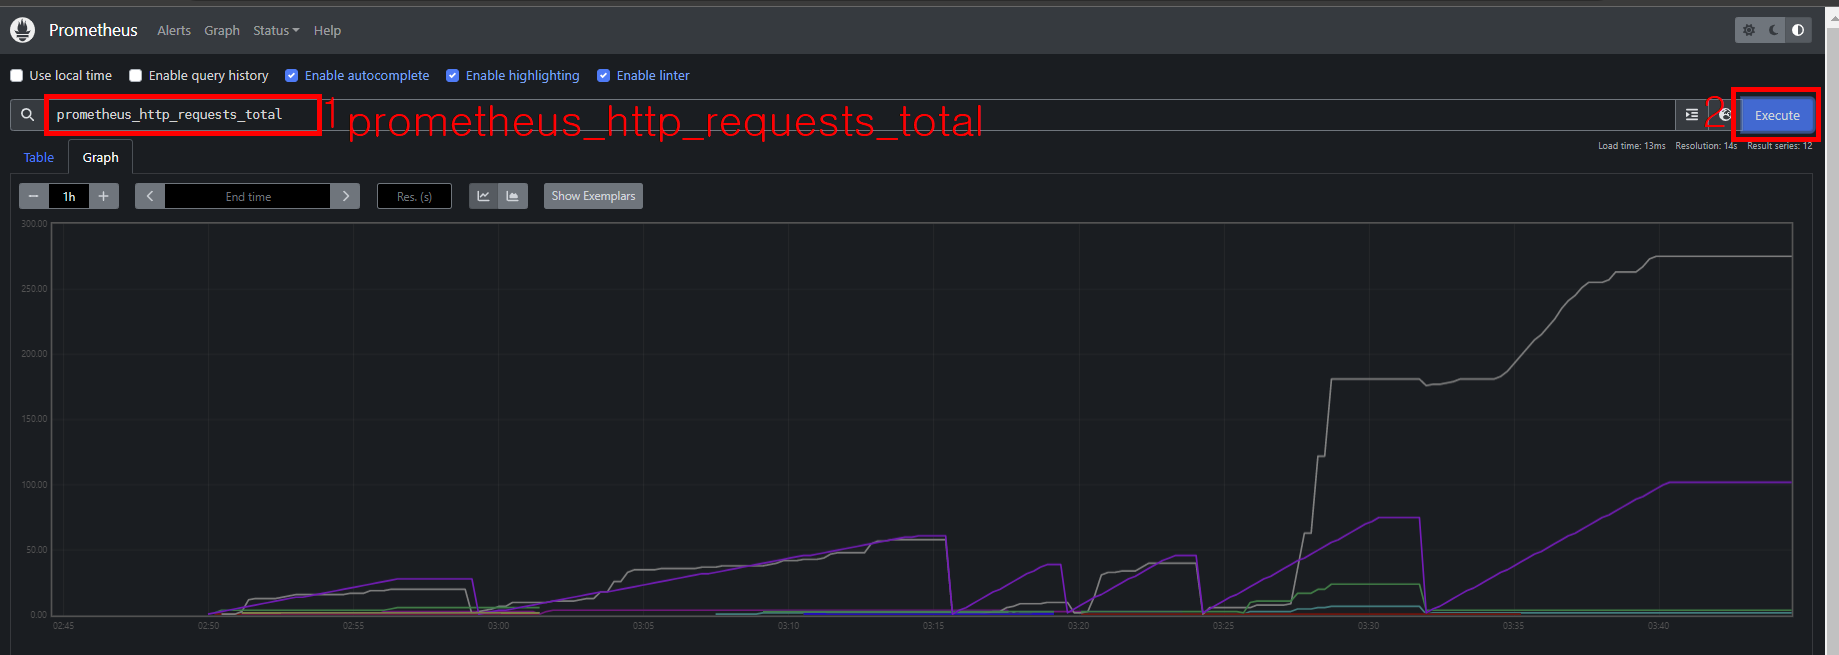Click the 100.00 y-axis label
The image size is (1839, 655).
pos(34,485)
